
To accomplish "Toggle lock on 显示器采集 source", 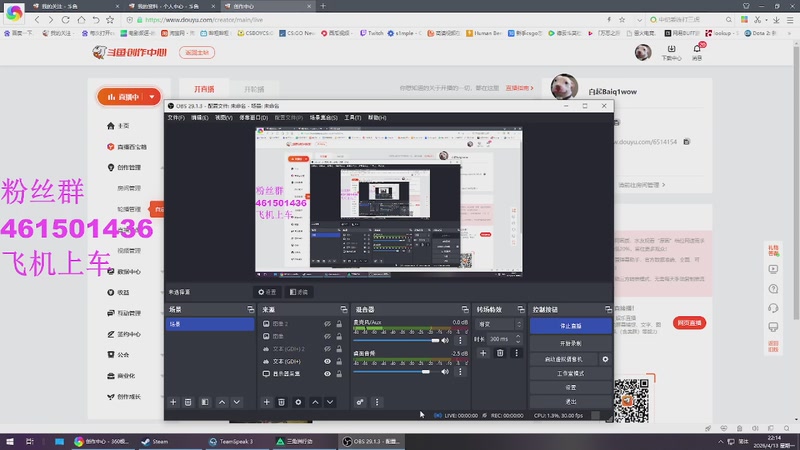I will (339, 374).
